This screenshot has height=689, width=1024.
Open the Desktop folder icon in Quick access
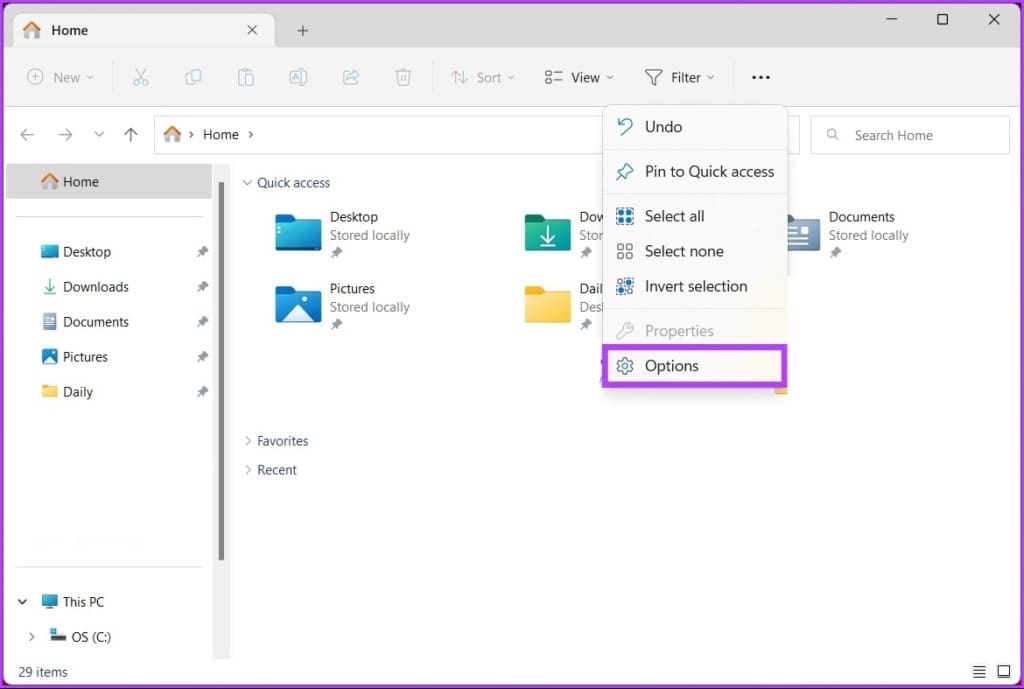tap(298, 232)
